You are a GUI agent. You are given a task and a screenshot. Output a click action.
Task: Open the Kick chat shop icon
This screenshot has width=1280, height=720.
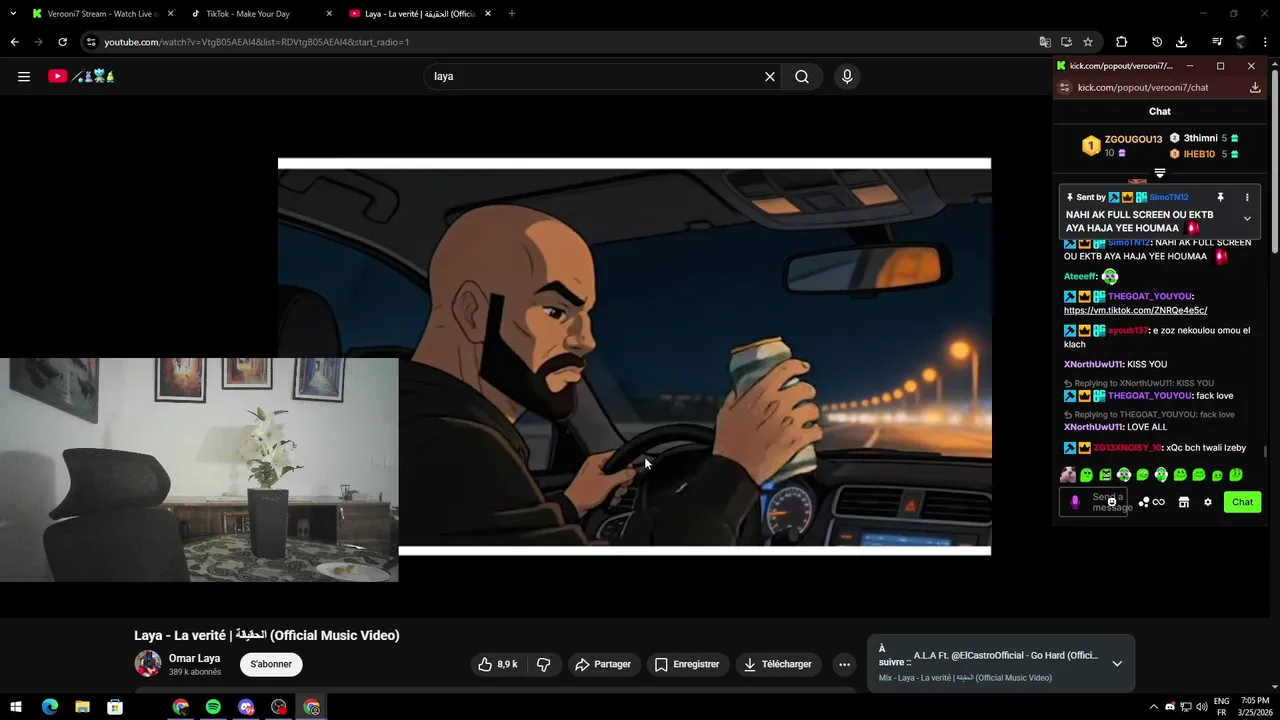1184,502
